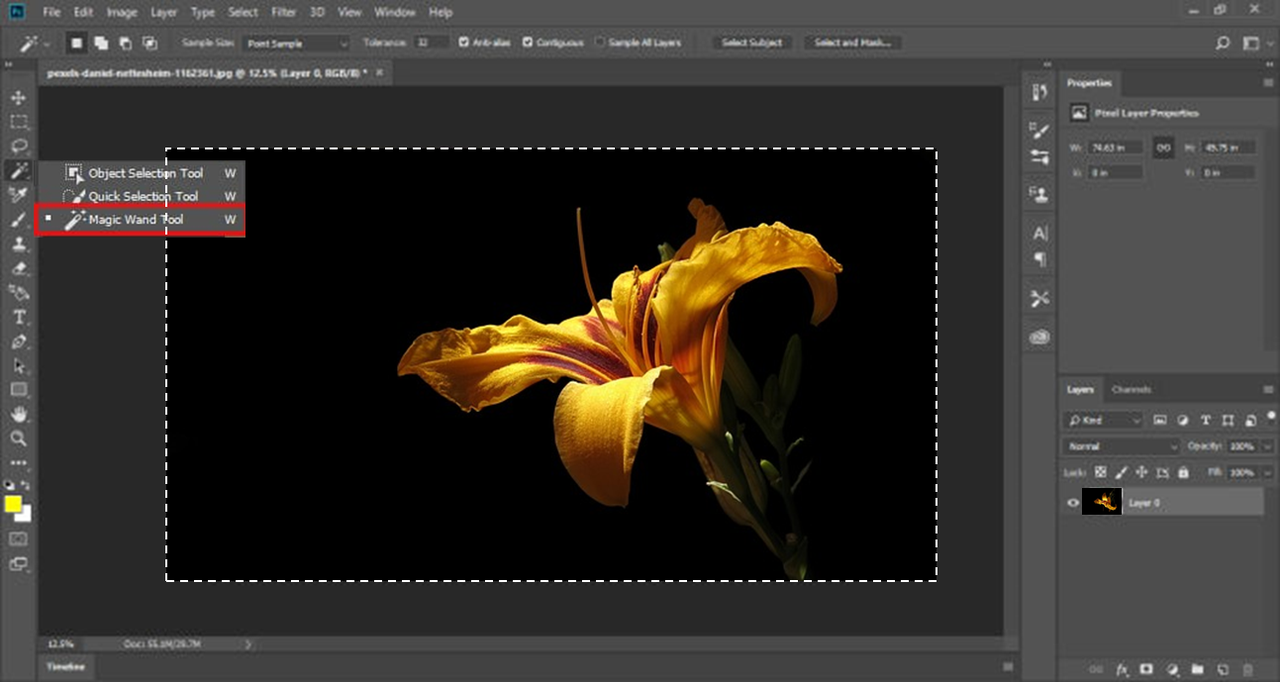Click the Tolerance value field
1280x682 pixels.
coord(432,43)
